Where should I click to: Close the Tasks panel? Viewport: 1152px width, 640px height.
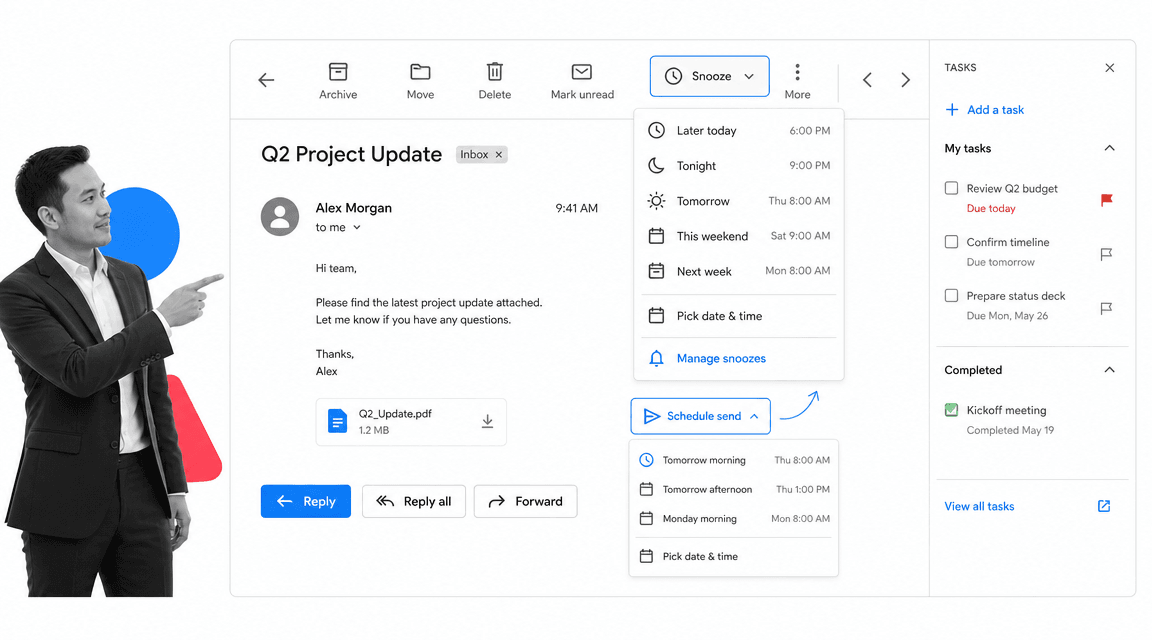tap(1109, 68)
